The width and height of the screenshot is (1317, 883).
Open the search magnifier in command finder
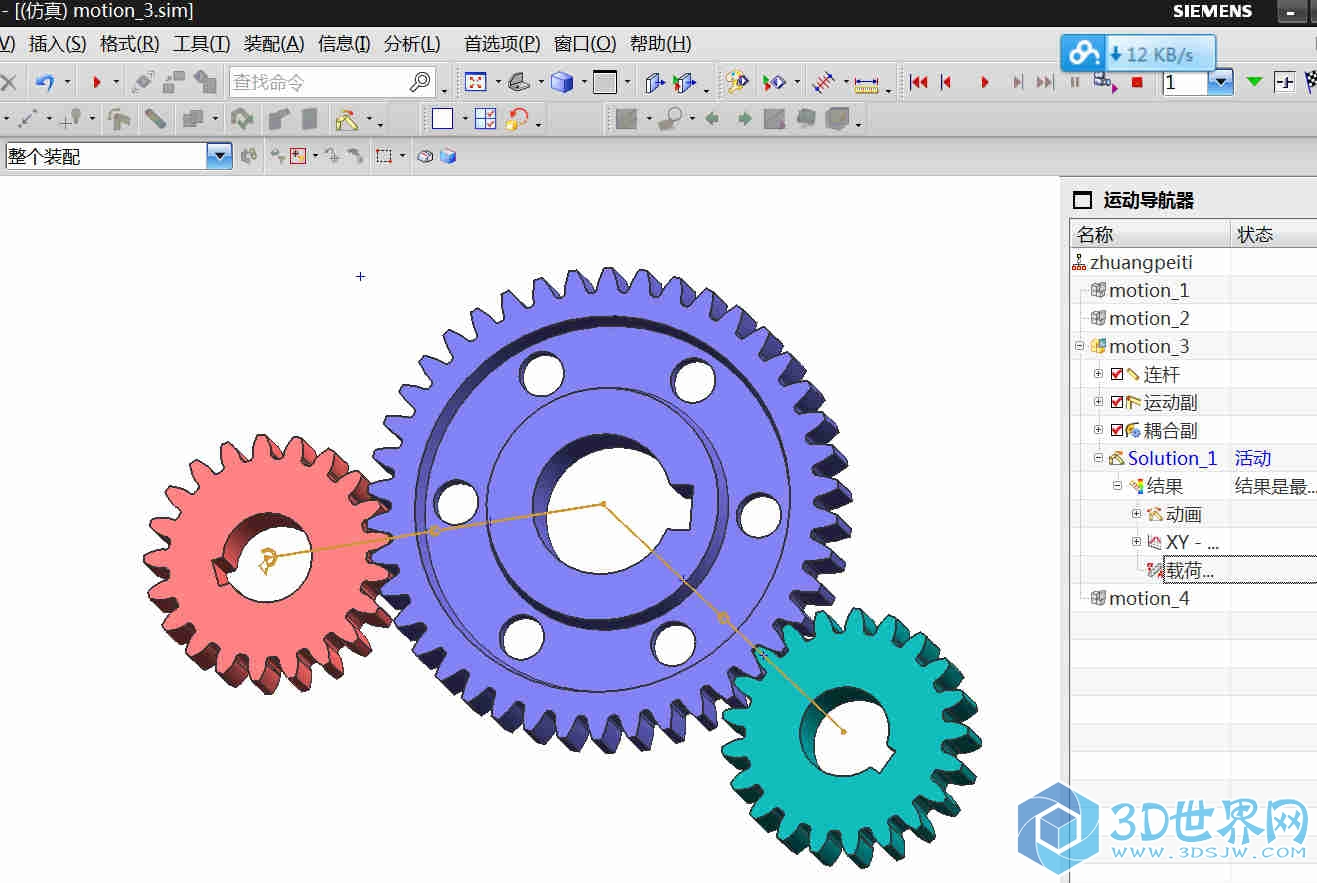pos(421,82)
